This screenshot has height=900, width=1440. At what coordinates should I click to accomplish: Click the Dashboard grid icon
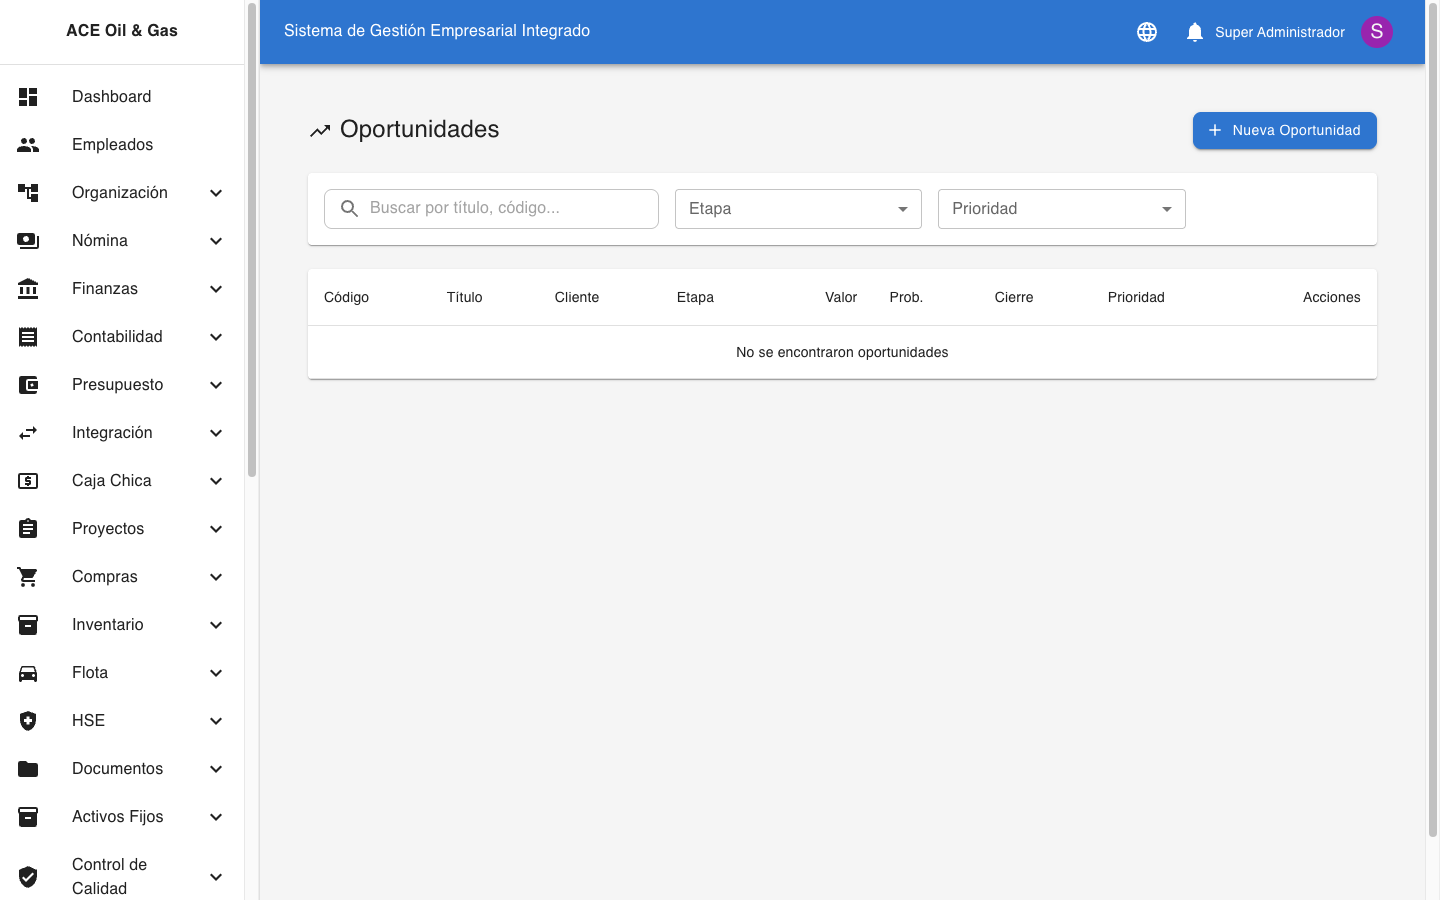28,97
